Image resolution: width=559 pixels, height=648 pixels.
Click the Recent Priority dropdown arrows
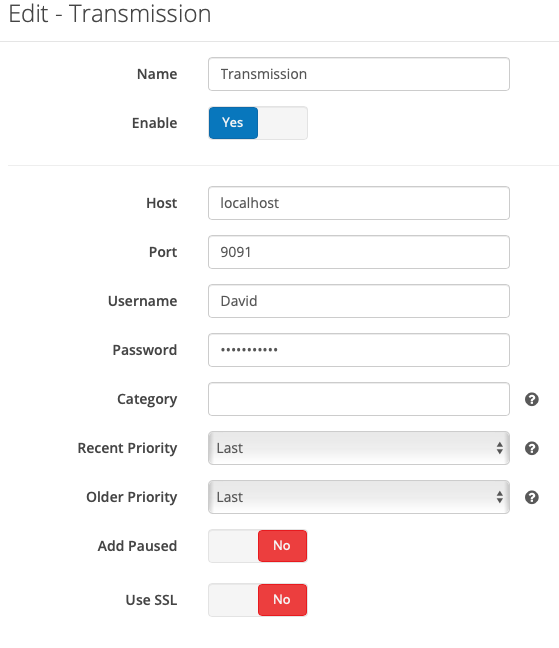pyautogui.click(x=500, y=448)
